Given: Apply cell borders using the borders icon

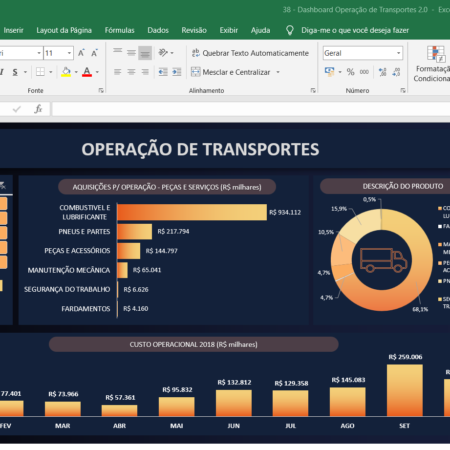Looking at the screenshot, I should coord(40,72).
